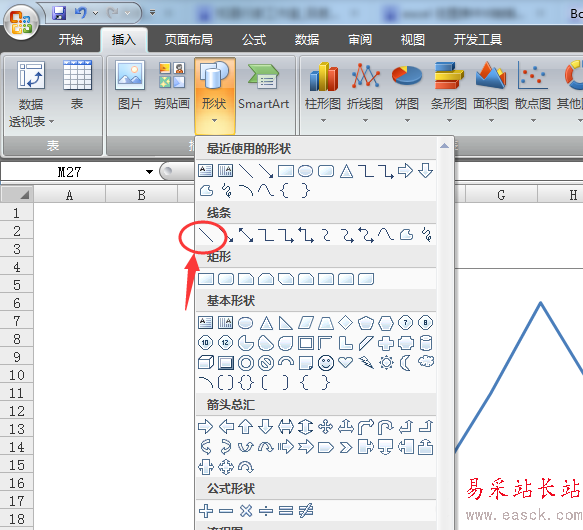This screenshot has width=583, height=530.
Task: Open the 开发工具 tab
Action: coord(477,39)
